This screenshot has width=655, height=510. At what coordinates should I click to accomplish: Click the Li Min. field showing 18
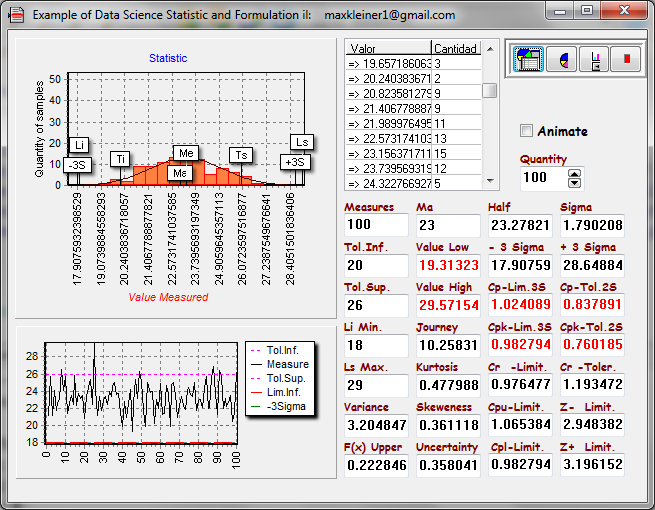[375, 345]
